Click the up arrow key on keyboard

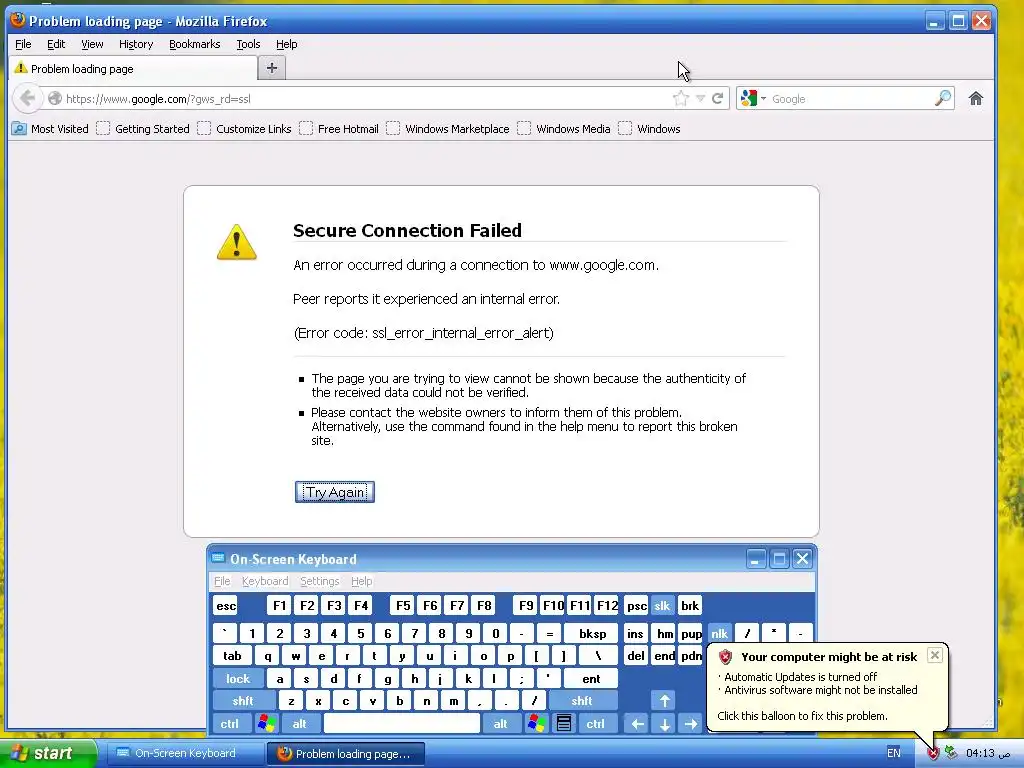[664, 701]
